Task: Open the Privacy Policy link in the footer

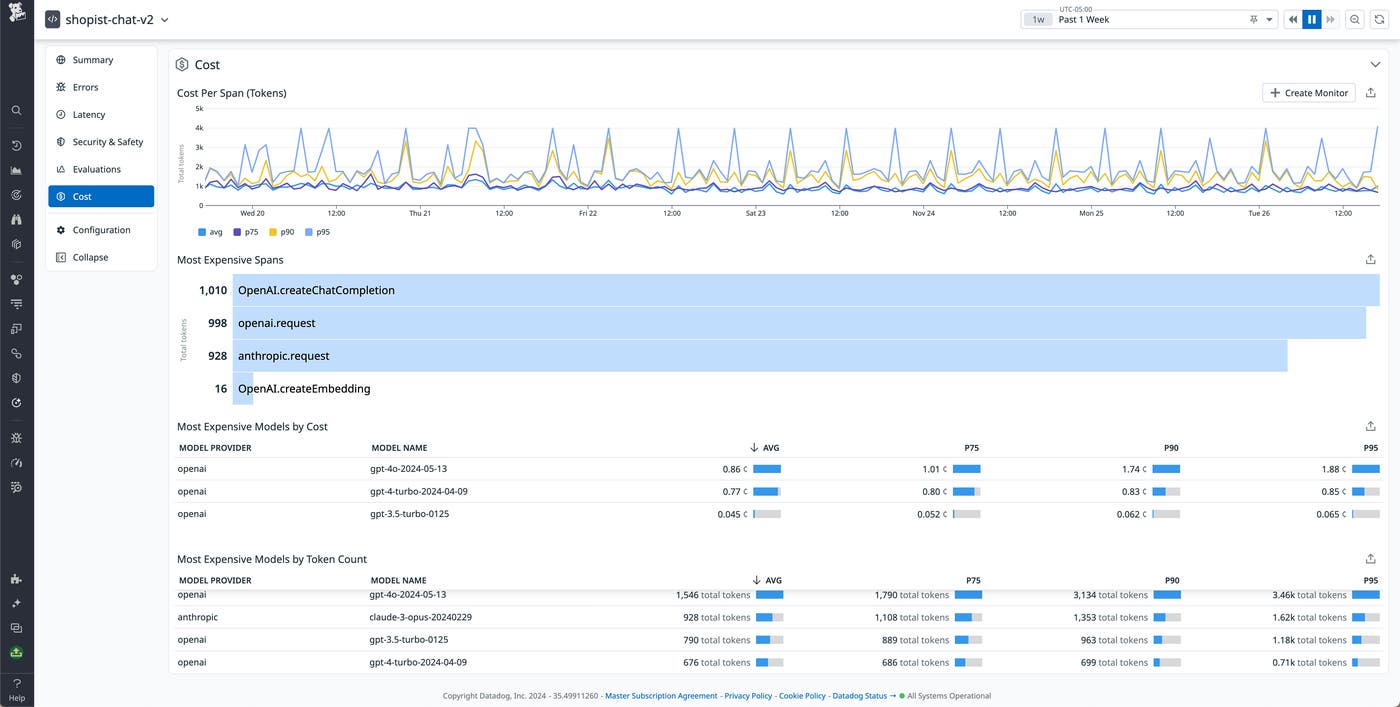Action: click(x=748, y=695)
